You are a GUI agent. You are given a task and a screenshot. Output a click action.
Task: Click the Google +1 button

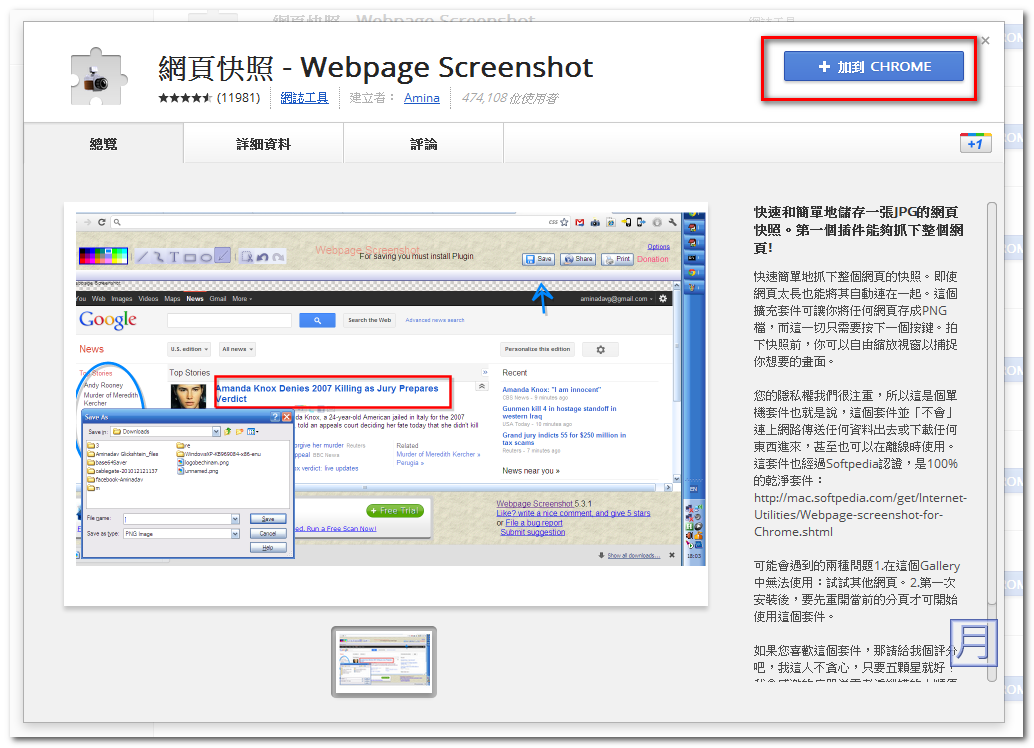tap(975, 143)
